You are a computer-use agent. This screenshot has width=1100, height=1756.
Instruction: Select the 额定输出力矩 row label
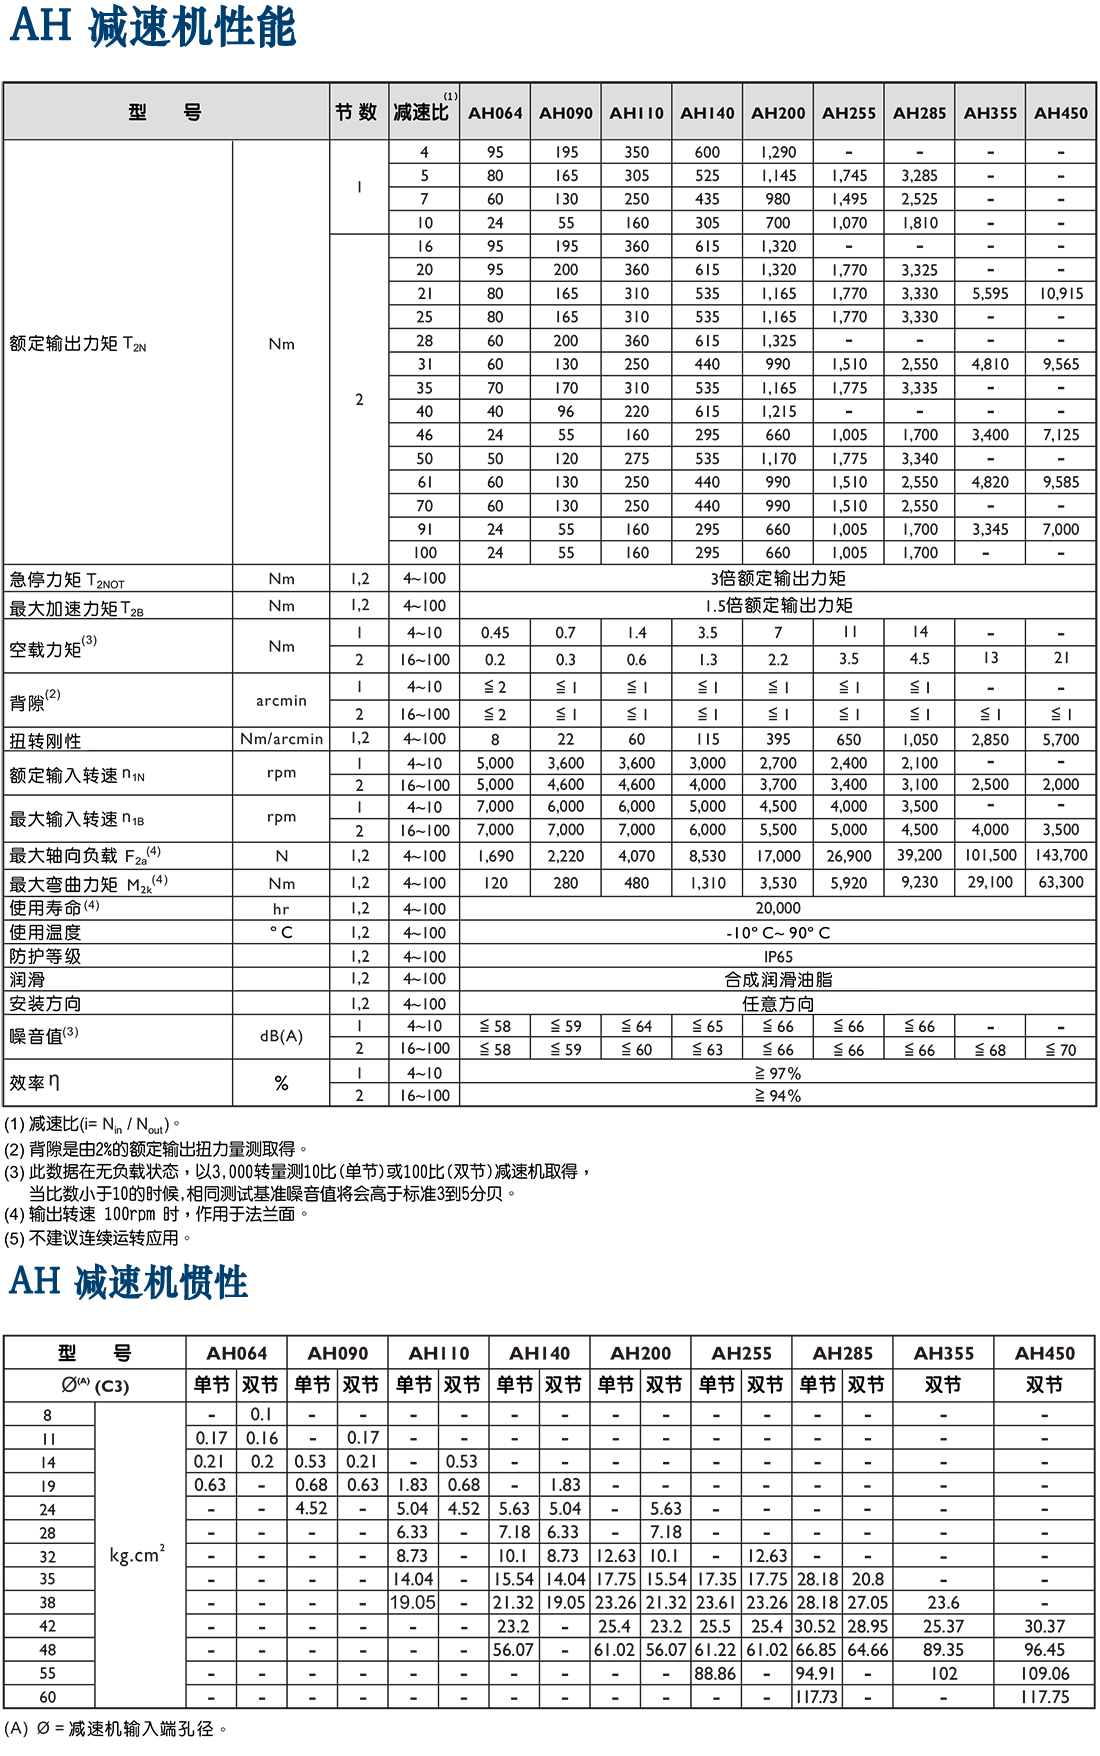tap(64, 344)
